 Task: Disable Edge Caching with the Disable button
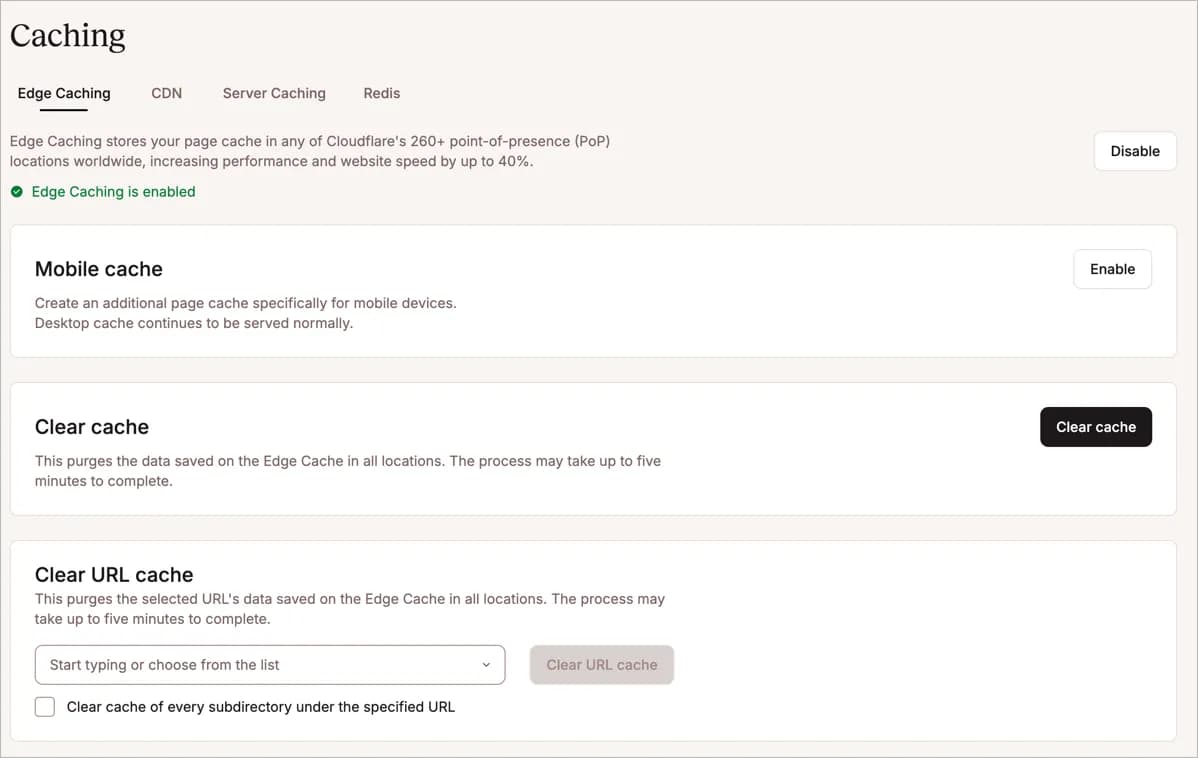click(1134, 151)
